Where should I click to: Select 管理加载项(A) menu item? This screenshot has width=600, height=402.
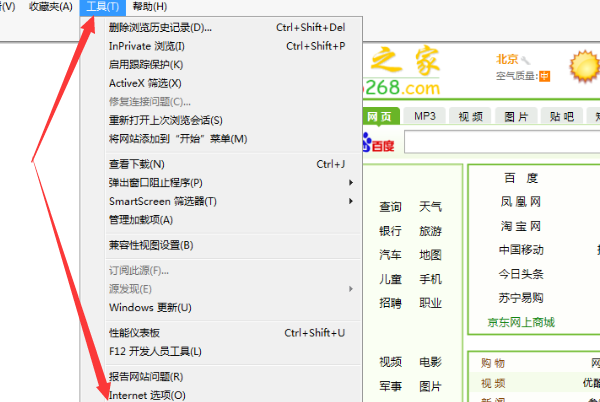(234, 220)
